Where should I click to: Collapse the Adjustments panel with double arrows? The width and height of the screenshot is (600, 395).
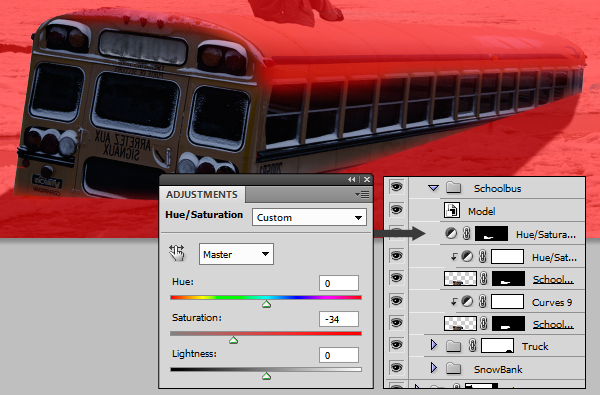tap(351, 180)
